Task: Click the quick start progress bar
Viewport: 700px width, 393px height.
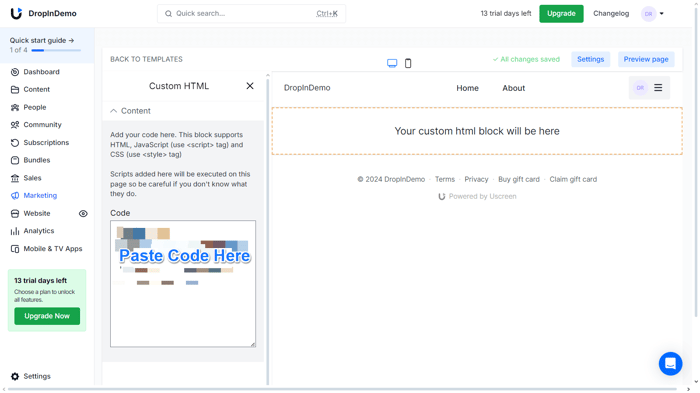Action: pyautogui.click(x=56, y=50)
